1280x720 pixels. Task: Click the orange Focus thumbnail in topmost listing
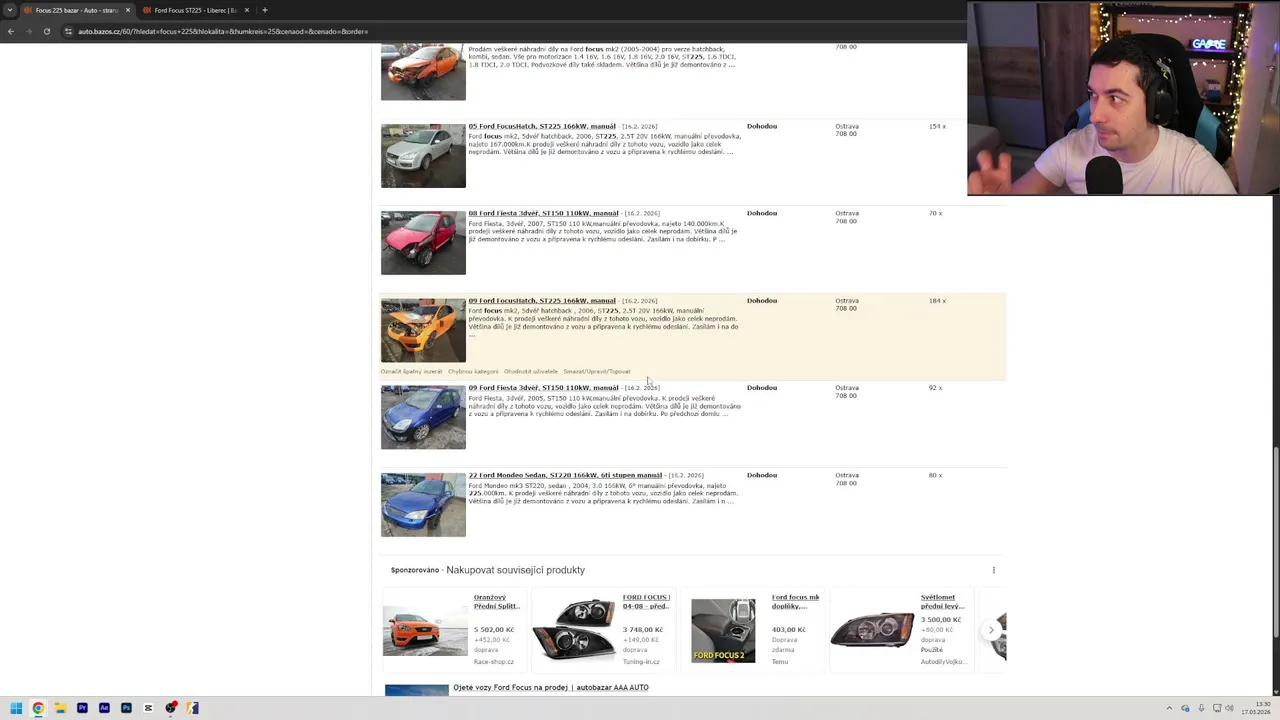click(423, 72)
